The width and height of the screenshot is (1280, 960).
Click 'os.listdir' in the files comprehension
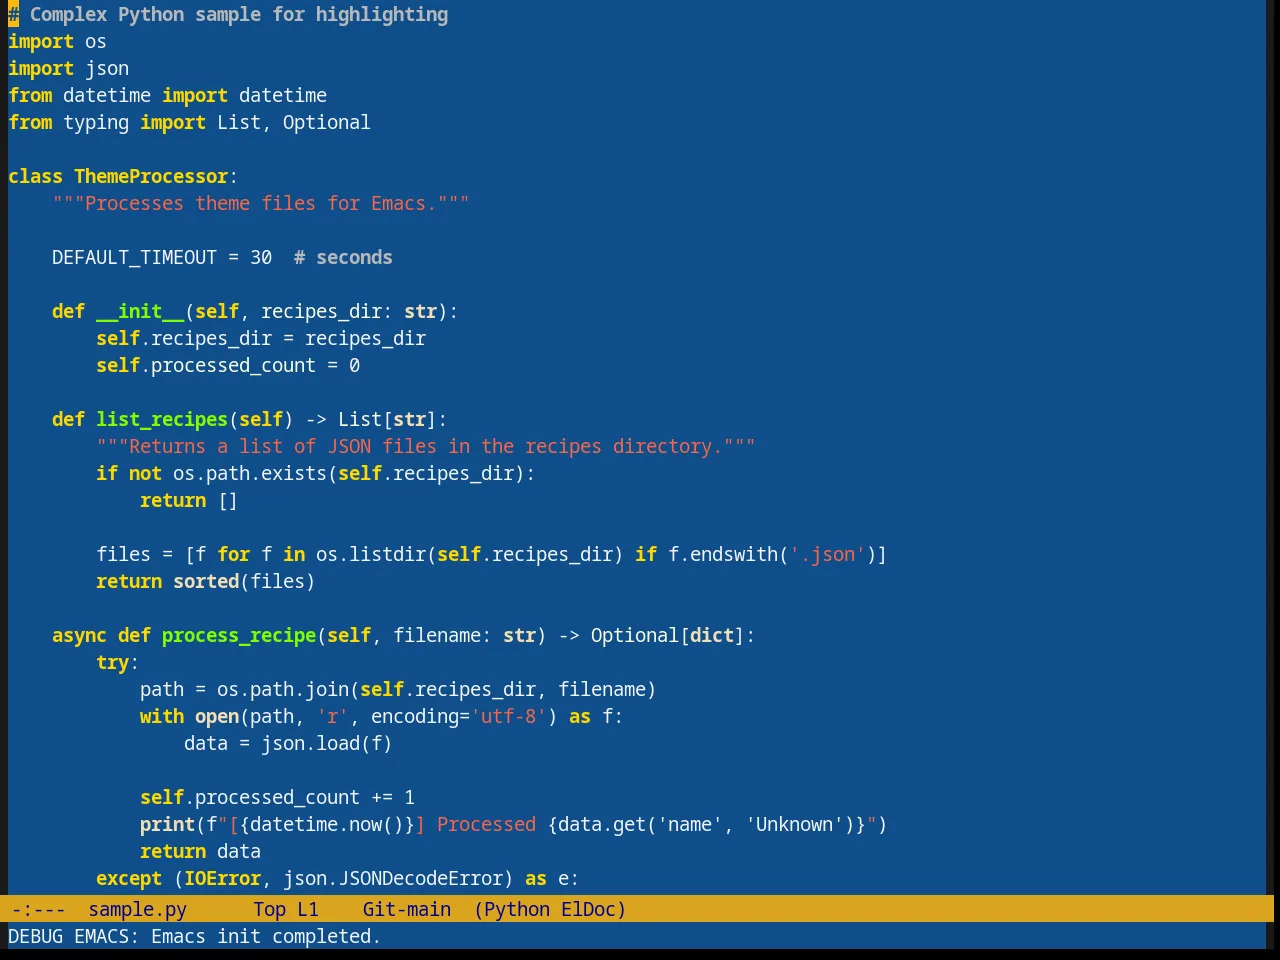[x=371, y=554]
